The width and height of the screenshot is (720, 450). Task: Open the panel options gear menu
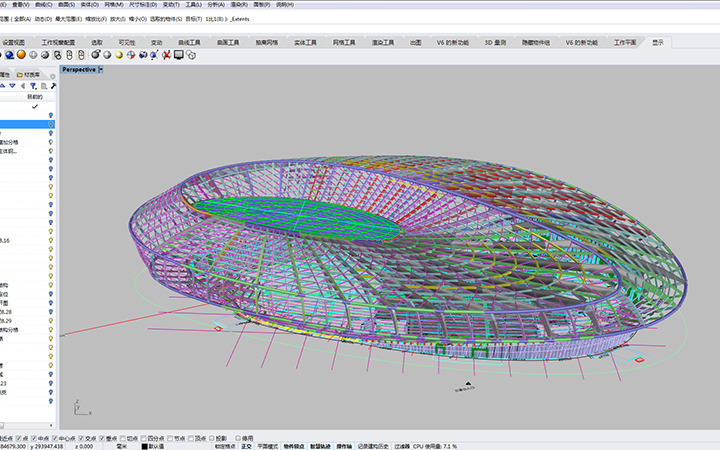coord(51,74)
